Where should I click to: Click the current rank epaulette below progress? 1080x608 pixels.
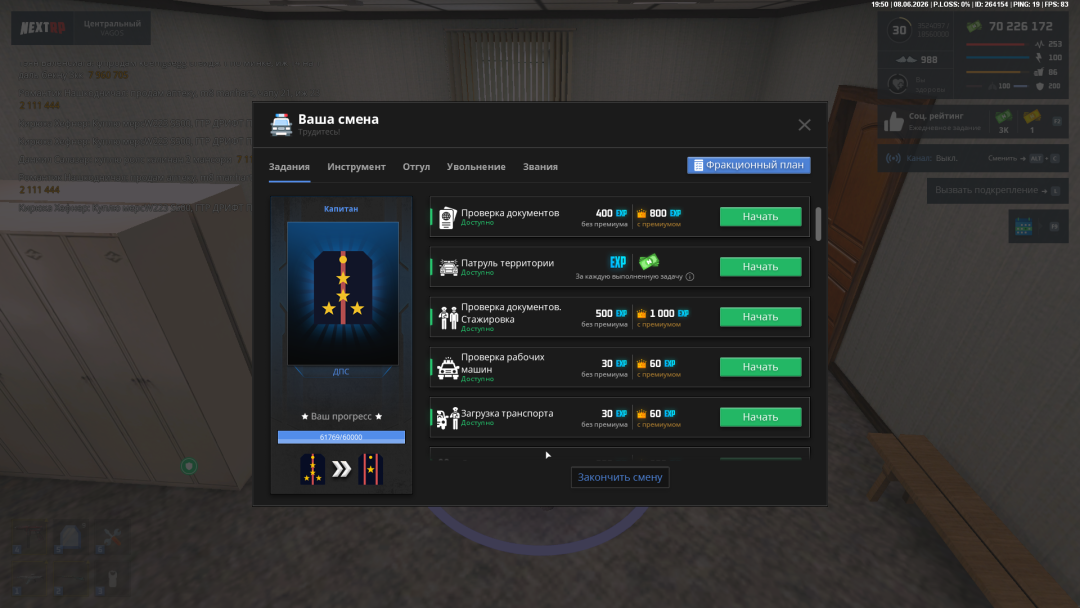click(x=313, y=470)
